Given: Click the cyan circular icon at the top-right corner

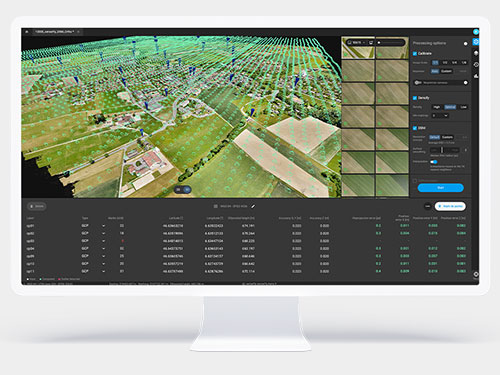Looking at the screenshot, I should (x=476, y=32).
